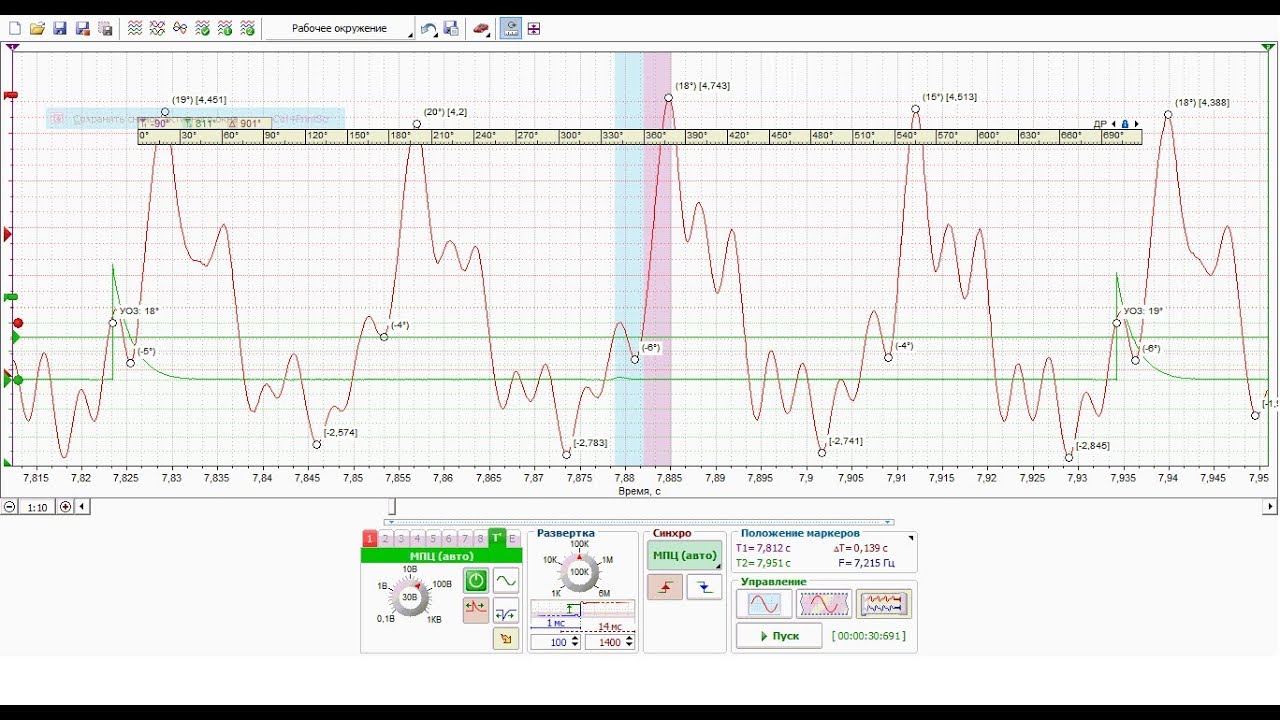Image resolution: width=1280 pixels, height=720 pixels.
Task: Toggle the blue lock icon on ruler
Action: (x=1125, y=124)
